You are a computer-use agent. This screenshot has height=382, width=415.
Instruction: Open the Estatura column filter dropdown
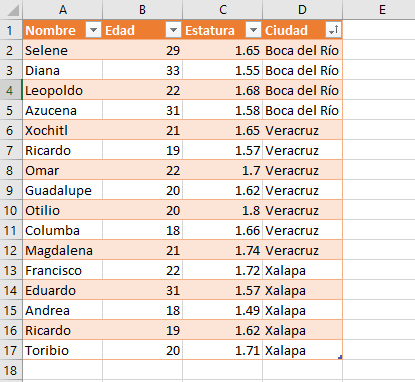[253, 30]
